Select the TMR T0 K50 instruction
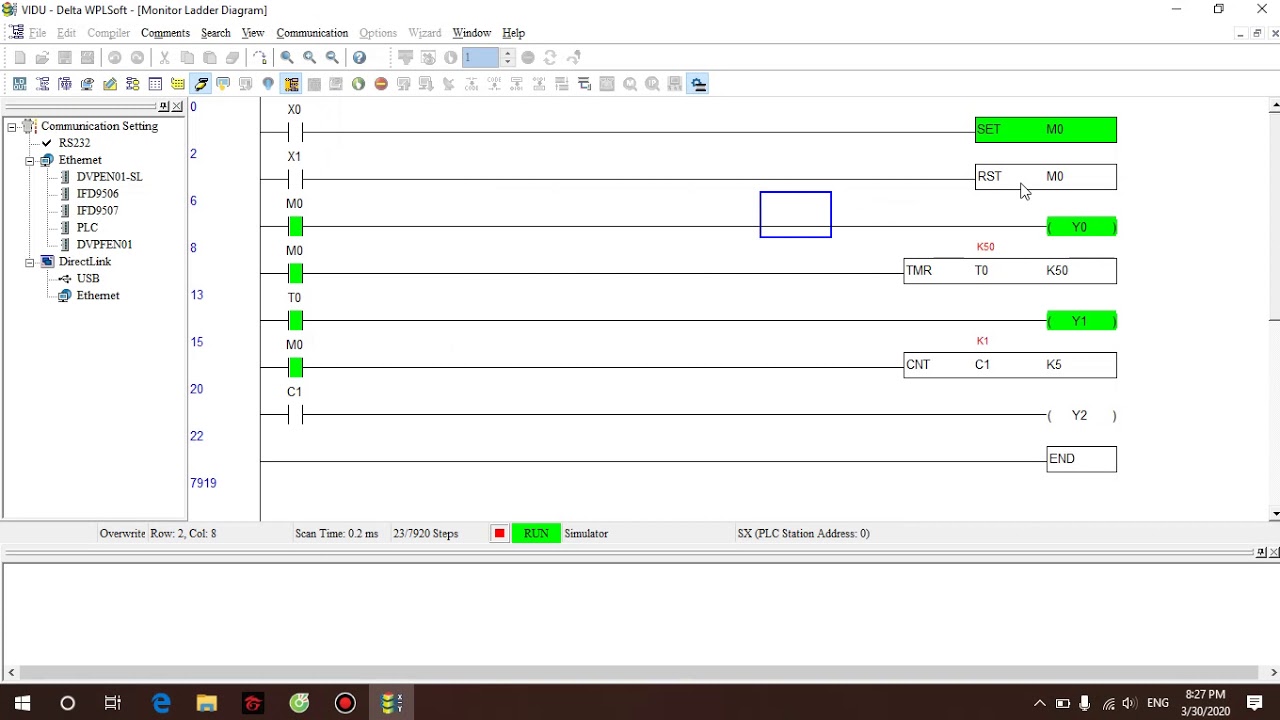This screenshot has width=1280, height=720. 1010,271
